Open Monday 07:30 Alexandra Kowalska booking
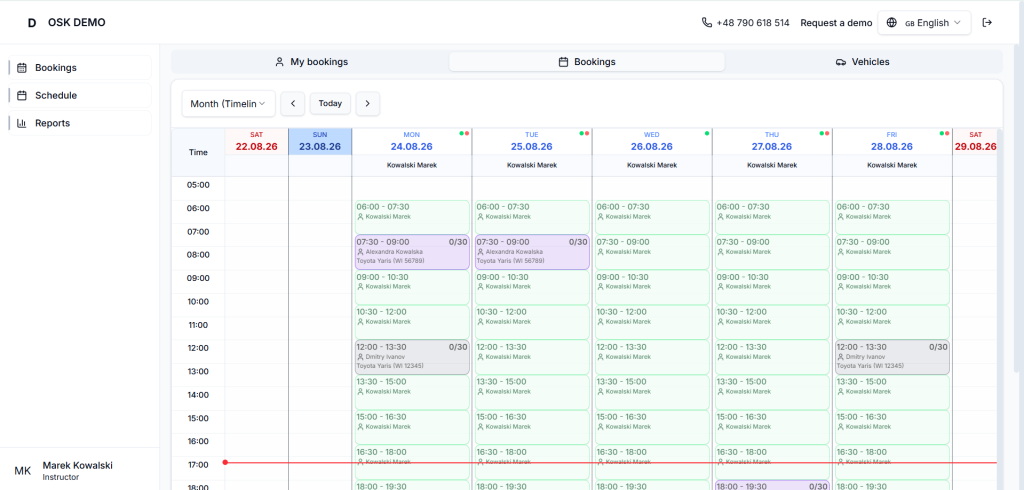 point(412,252)
